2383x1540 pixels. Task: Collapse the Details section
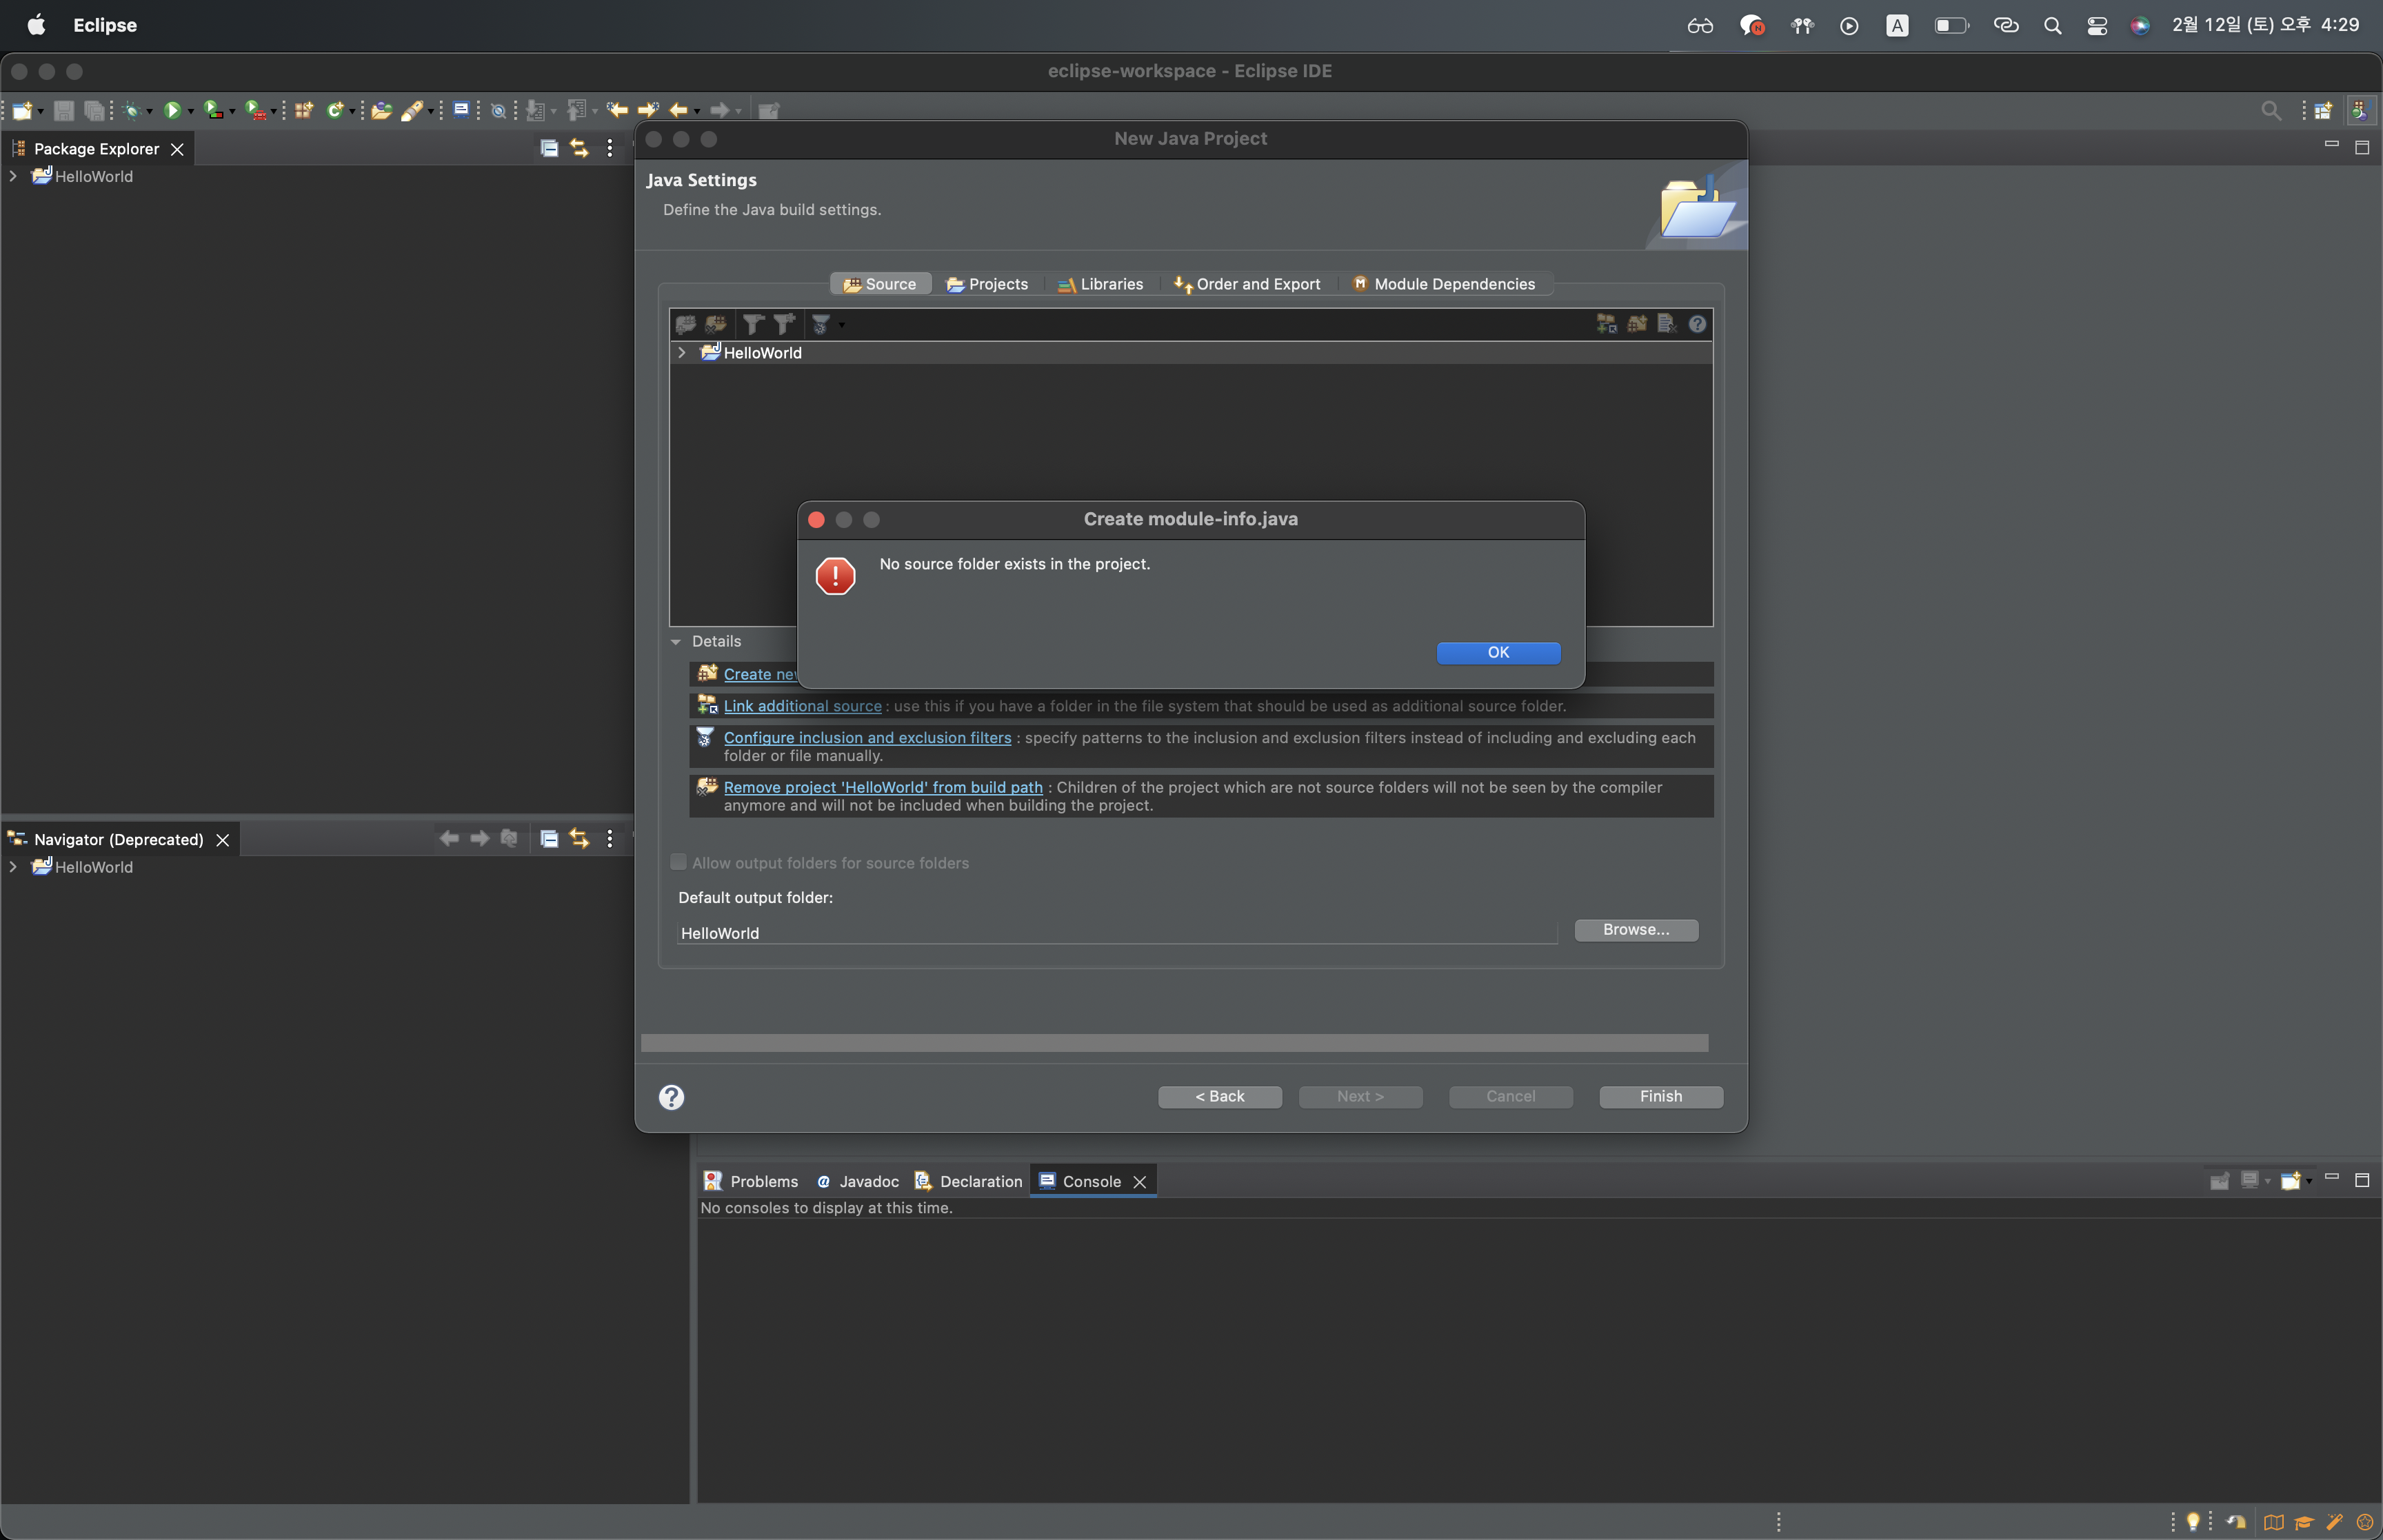pyautogui.click(x=676, y=642)
